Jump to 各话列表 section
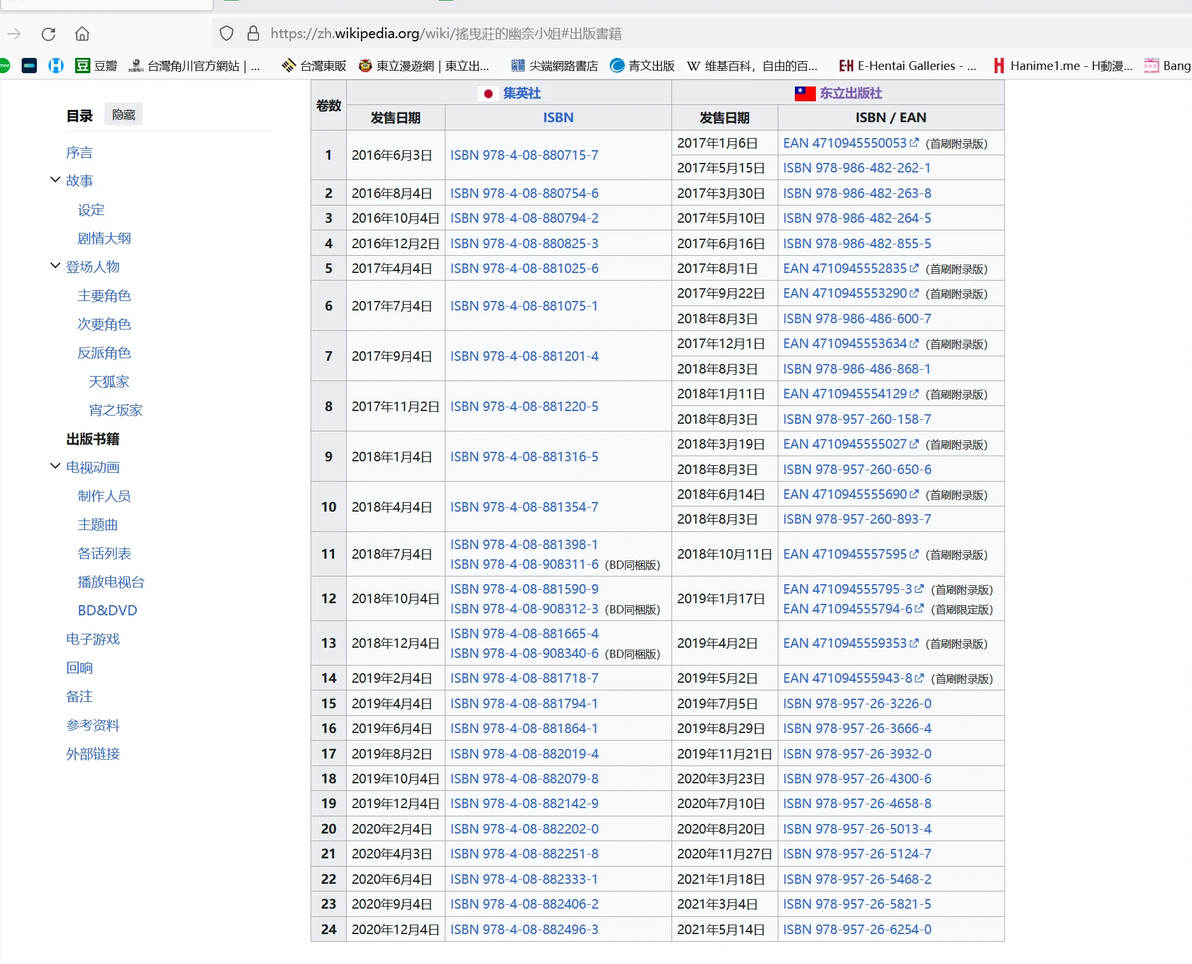Screen dimensions: 1192x964 [x=104, y=553]
